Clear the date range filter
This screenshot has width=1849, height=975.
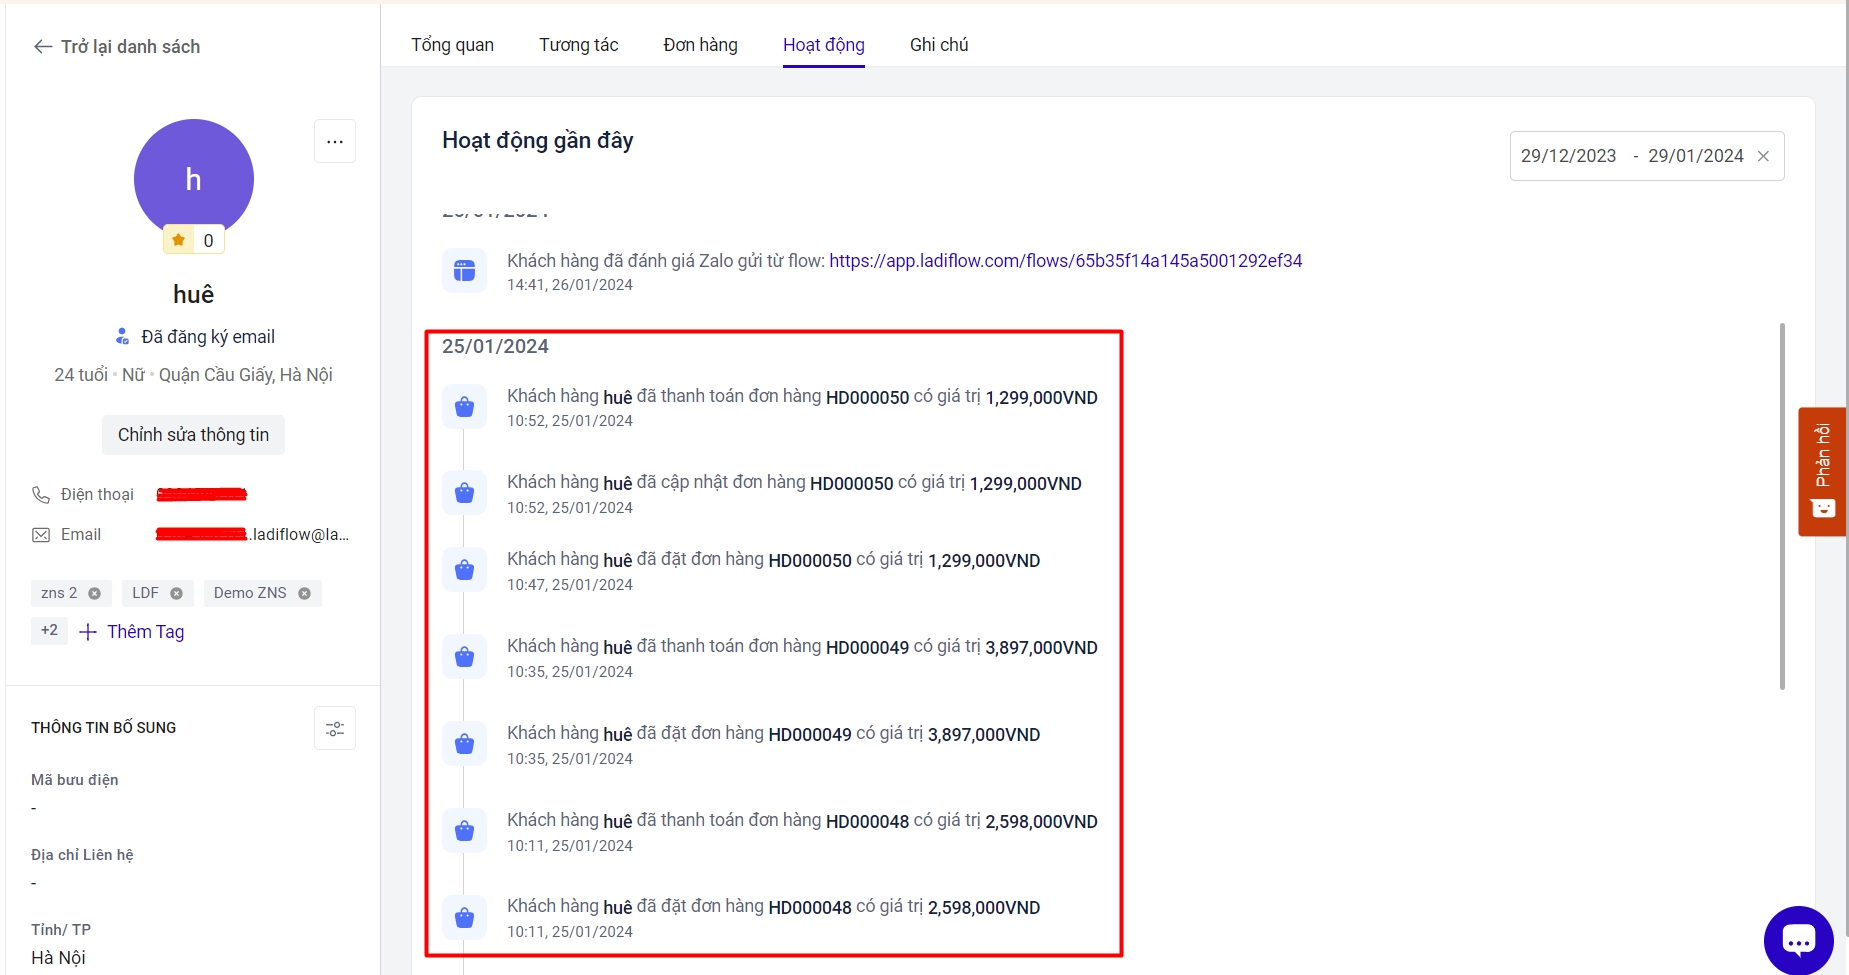(1763, 156)
